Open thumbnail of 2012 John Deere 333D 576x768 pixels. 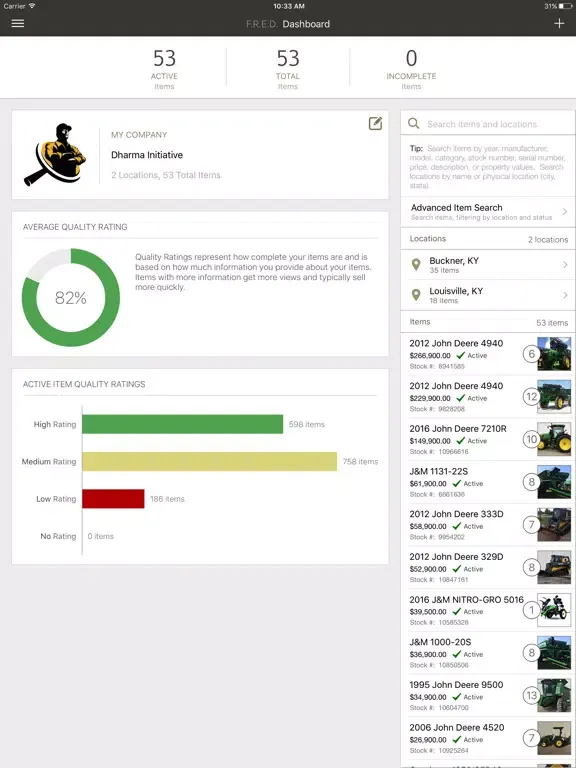click(x=554, y=525)
